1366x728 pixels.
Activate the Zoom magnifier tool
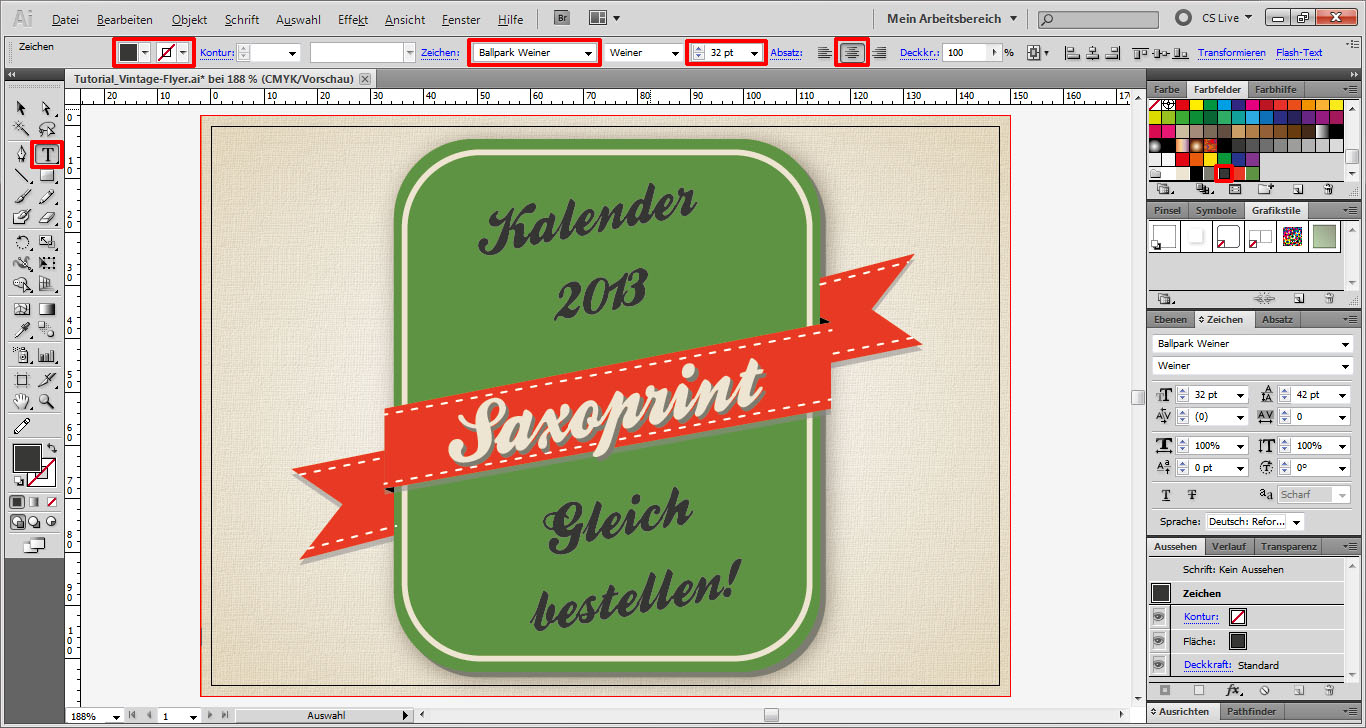46,402
